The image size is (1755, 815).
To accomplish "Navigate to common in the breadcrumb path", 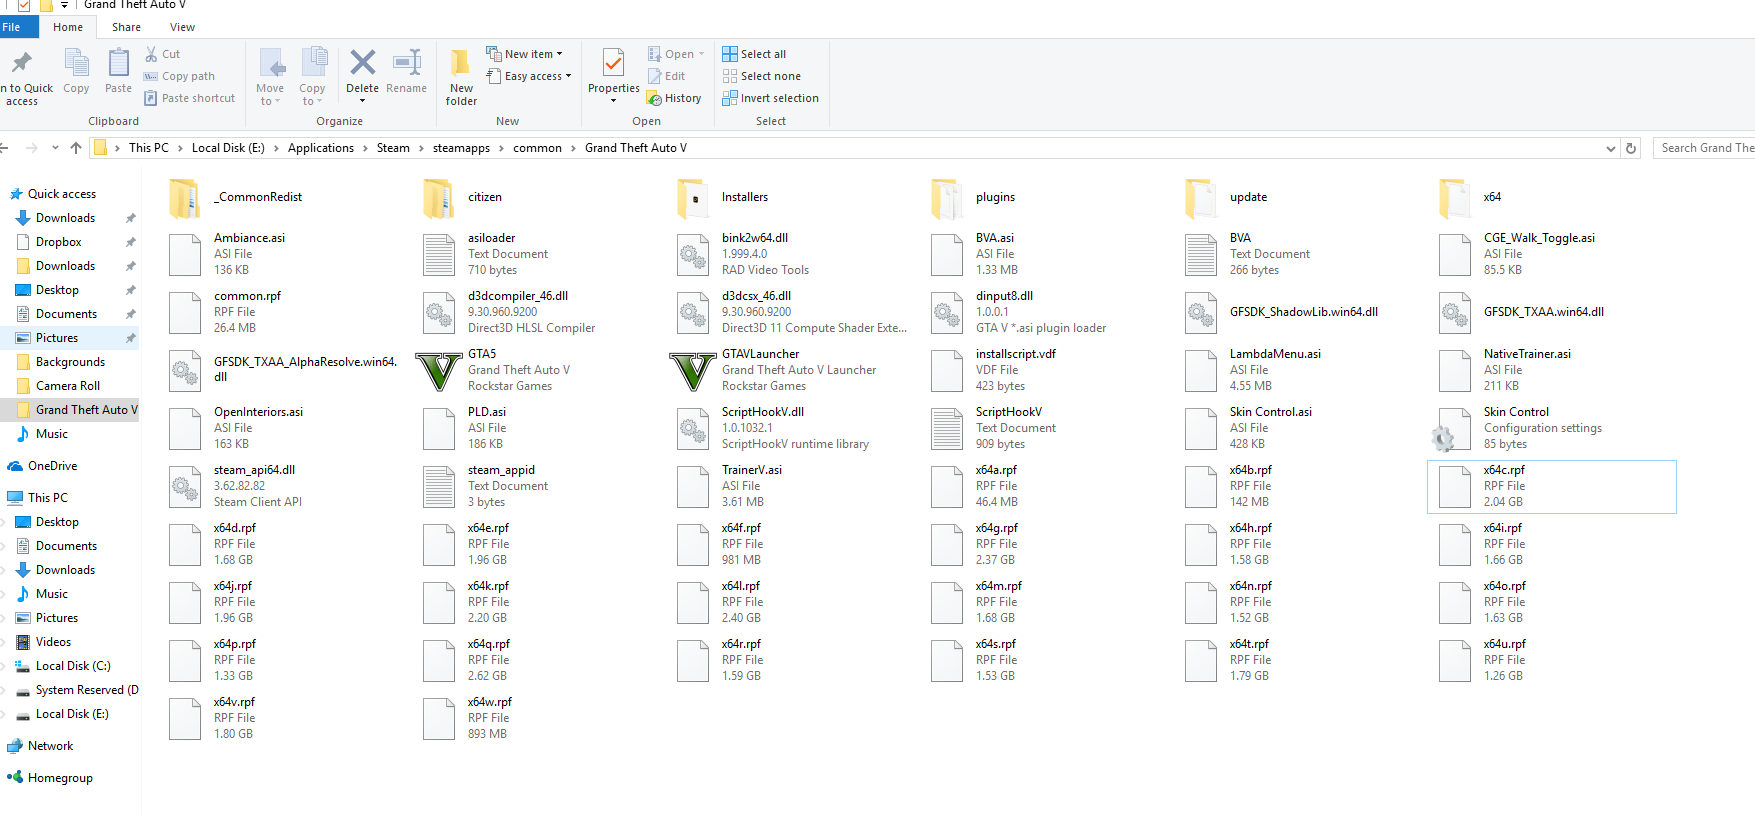I will (537, 148).
